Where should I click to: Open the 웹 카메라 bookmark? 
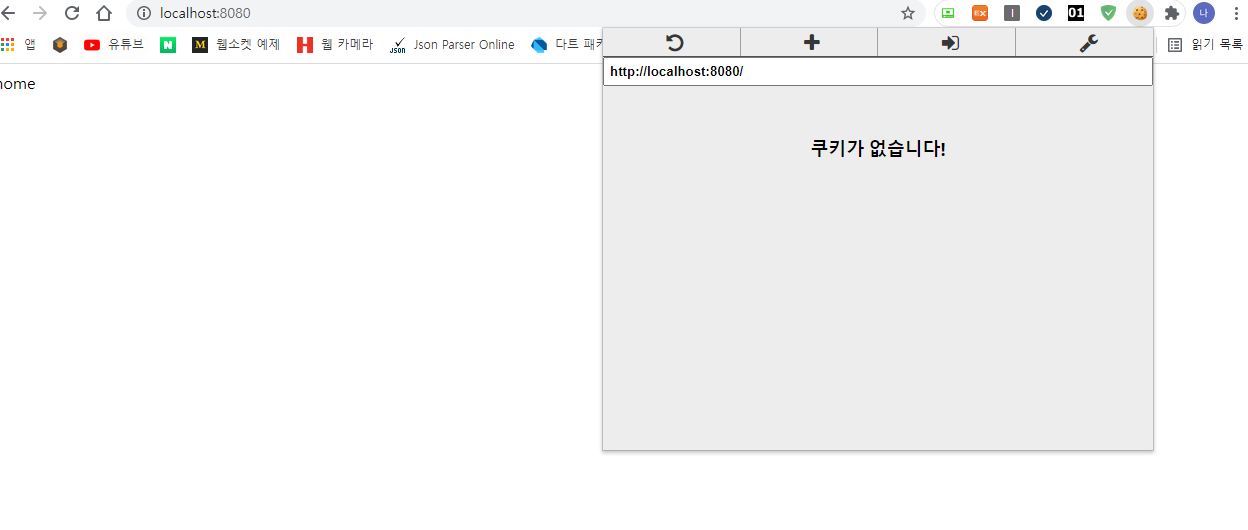(x=335, y=44)
